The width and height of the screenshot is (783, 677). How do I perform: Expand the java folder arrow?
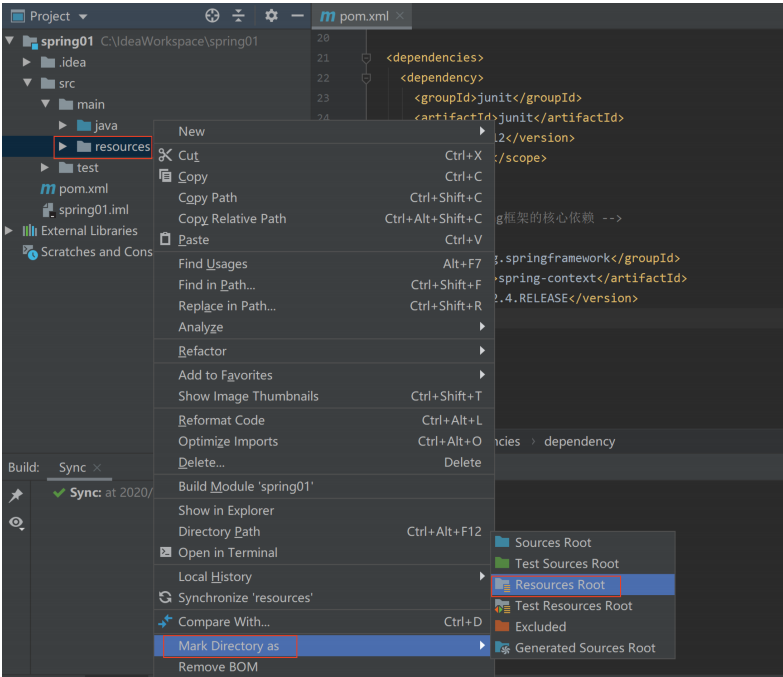tap(63, 125)
